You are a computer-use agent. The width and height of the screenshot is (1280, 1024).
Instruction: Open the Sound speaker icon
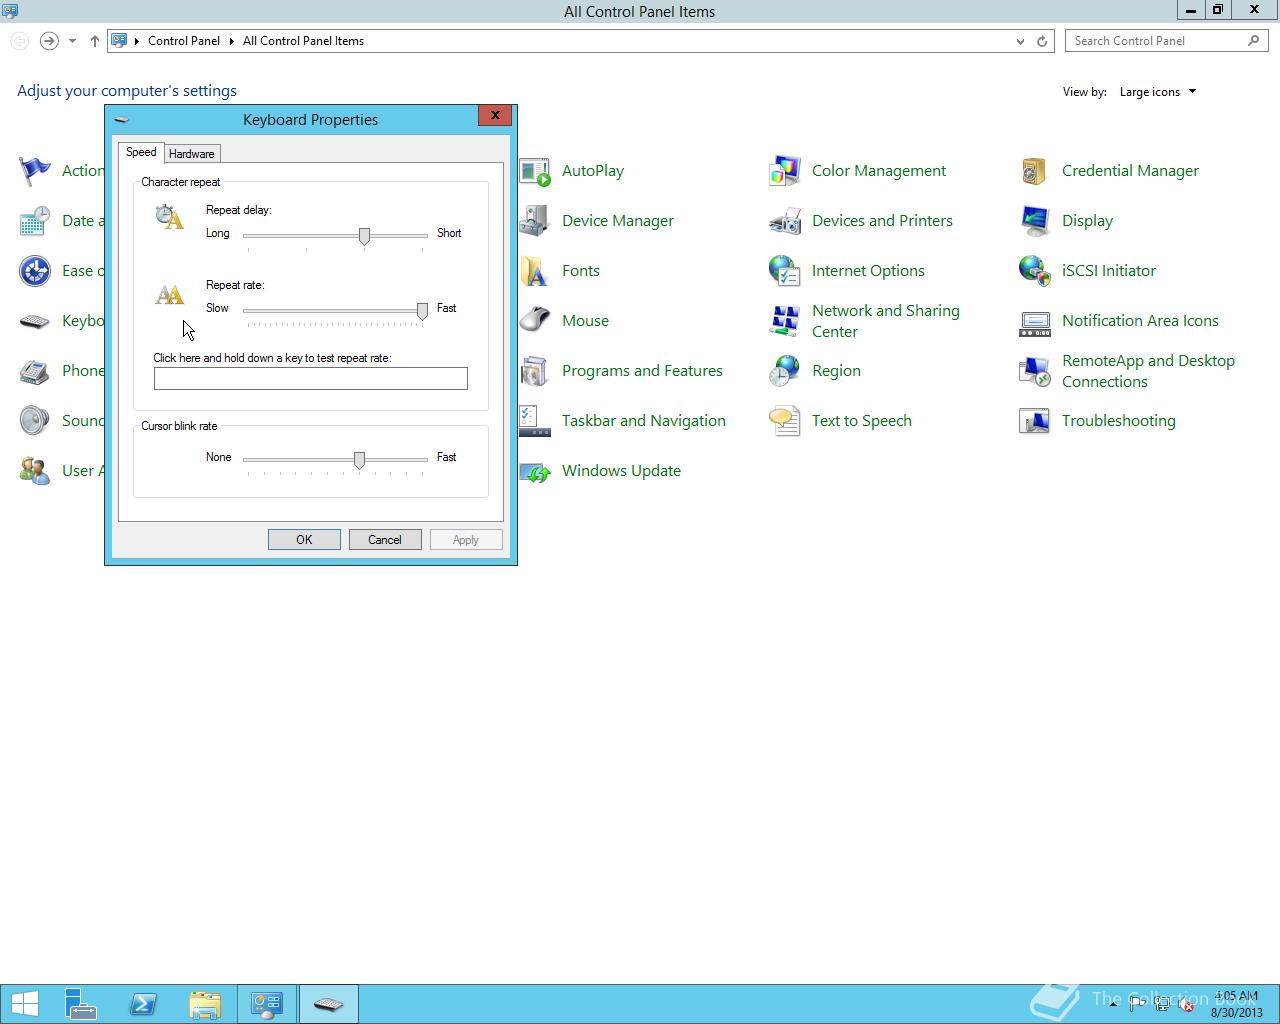tap(35, 421)
